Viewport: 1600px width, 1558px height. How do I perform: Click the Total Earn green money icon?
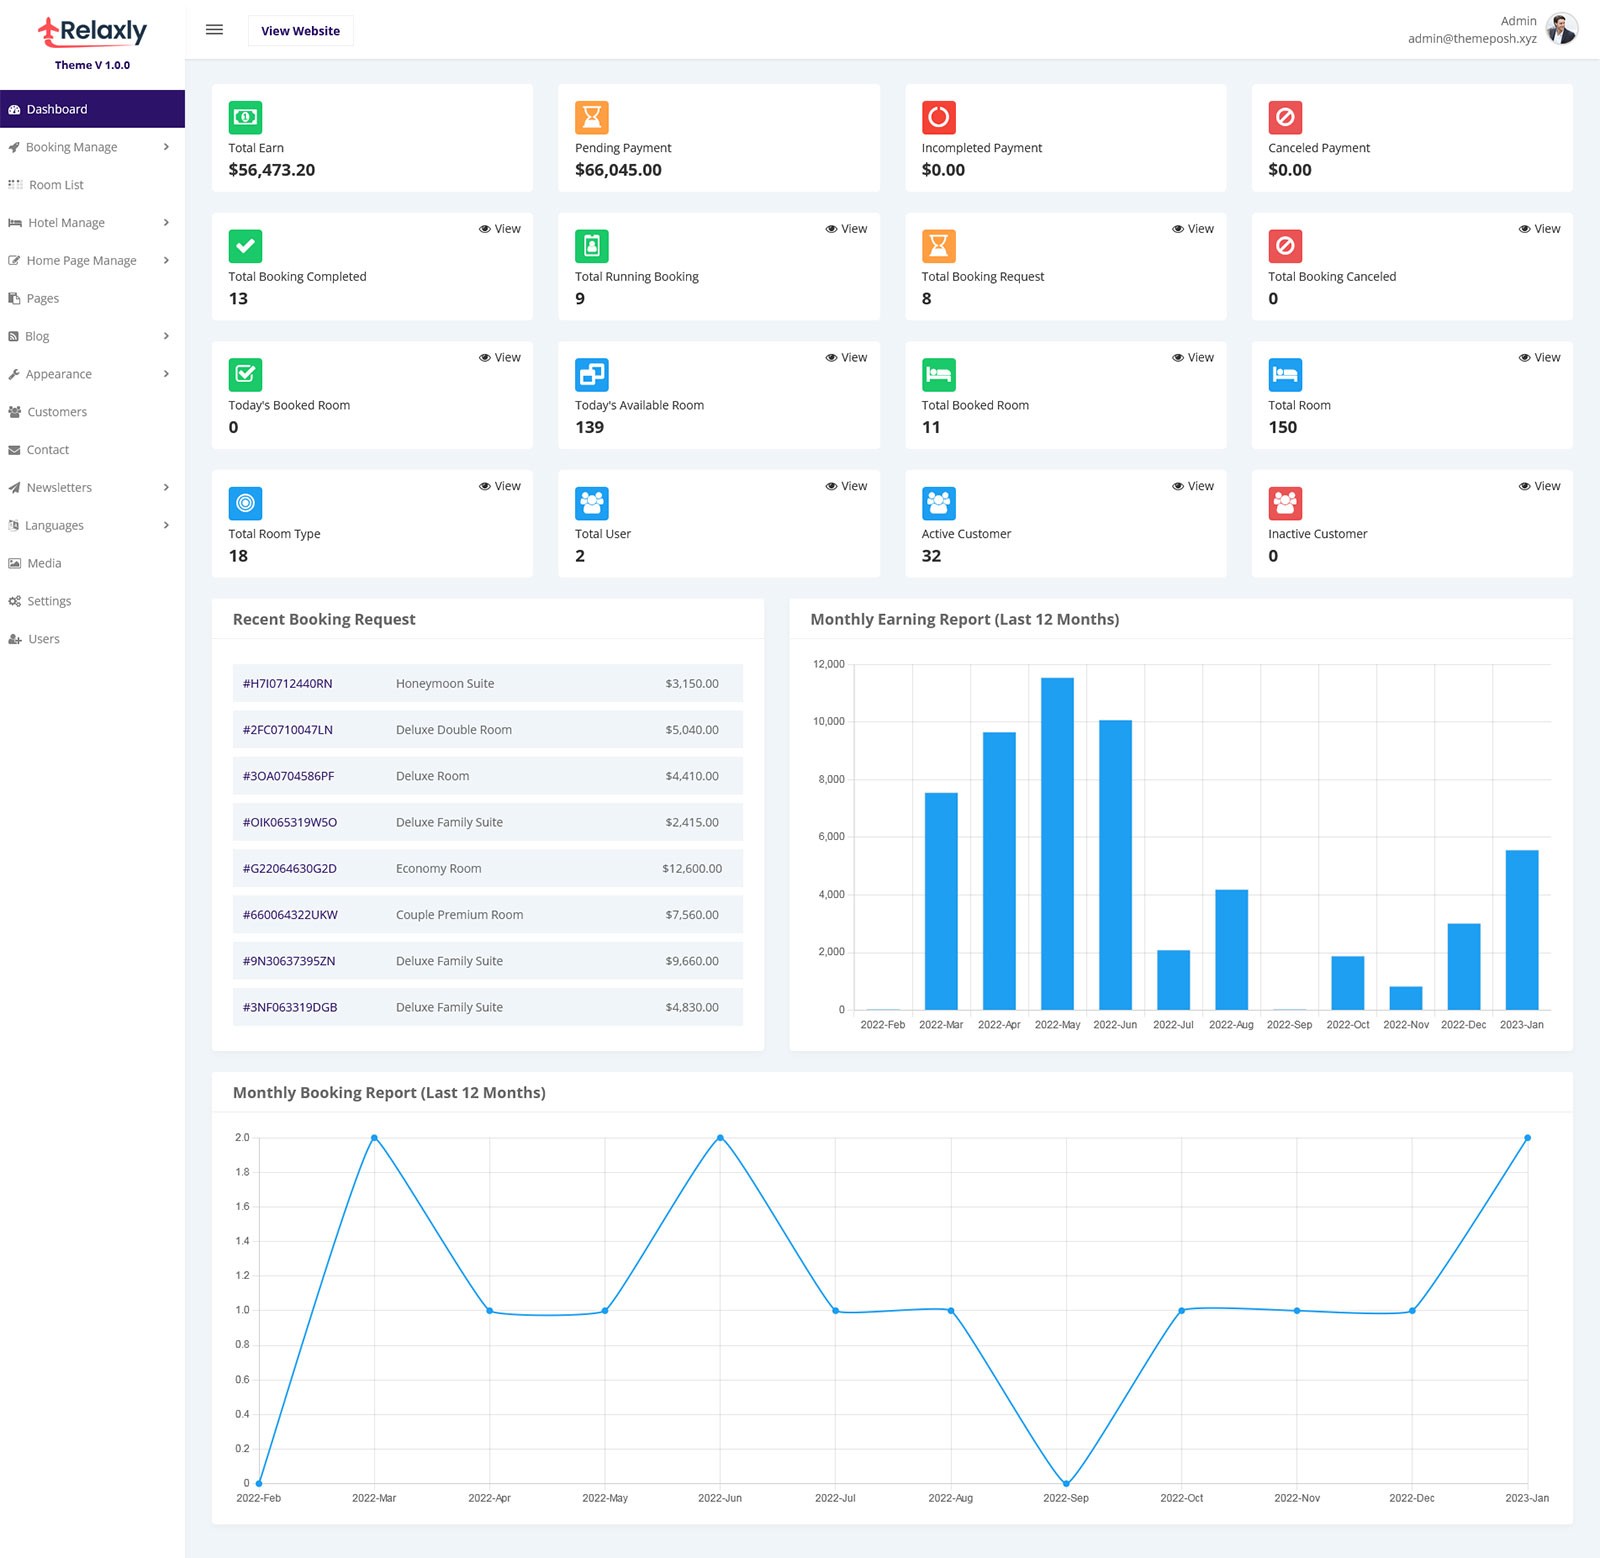coord(245,117)
